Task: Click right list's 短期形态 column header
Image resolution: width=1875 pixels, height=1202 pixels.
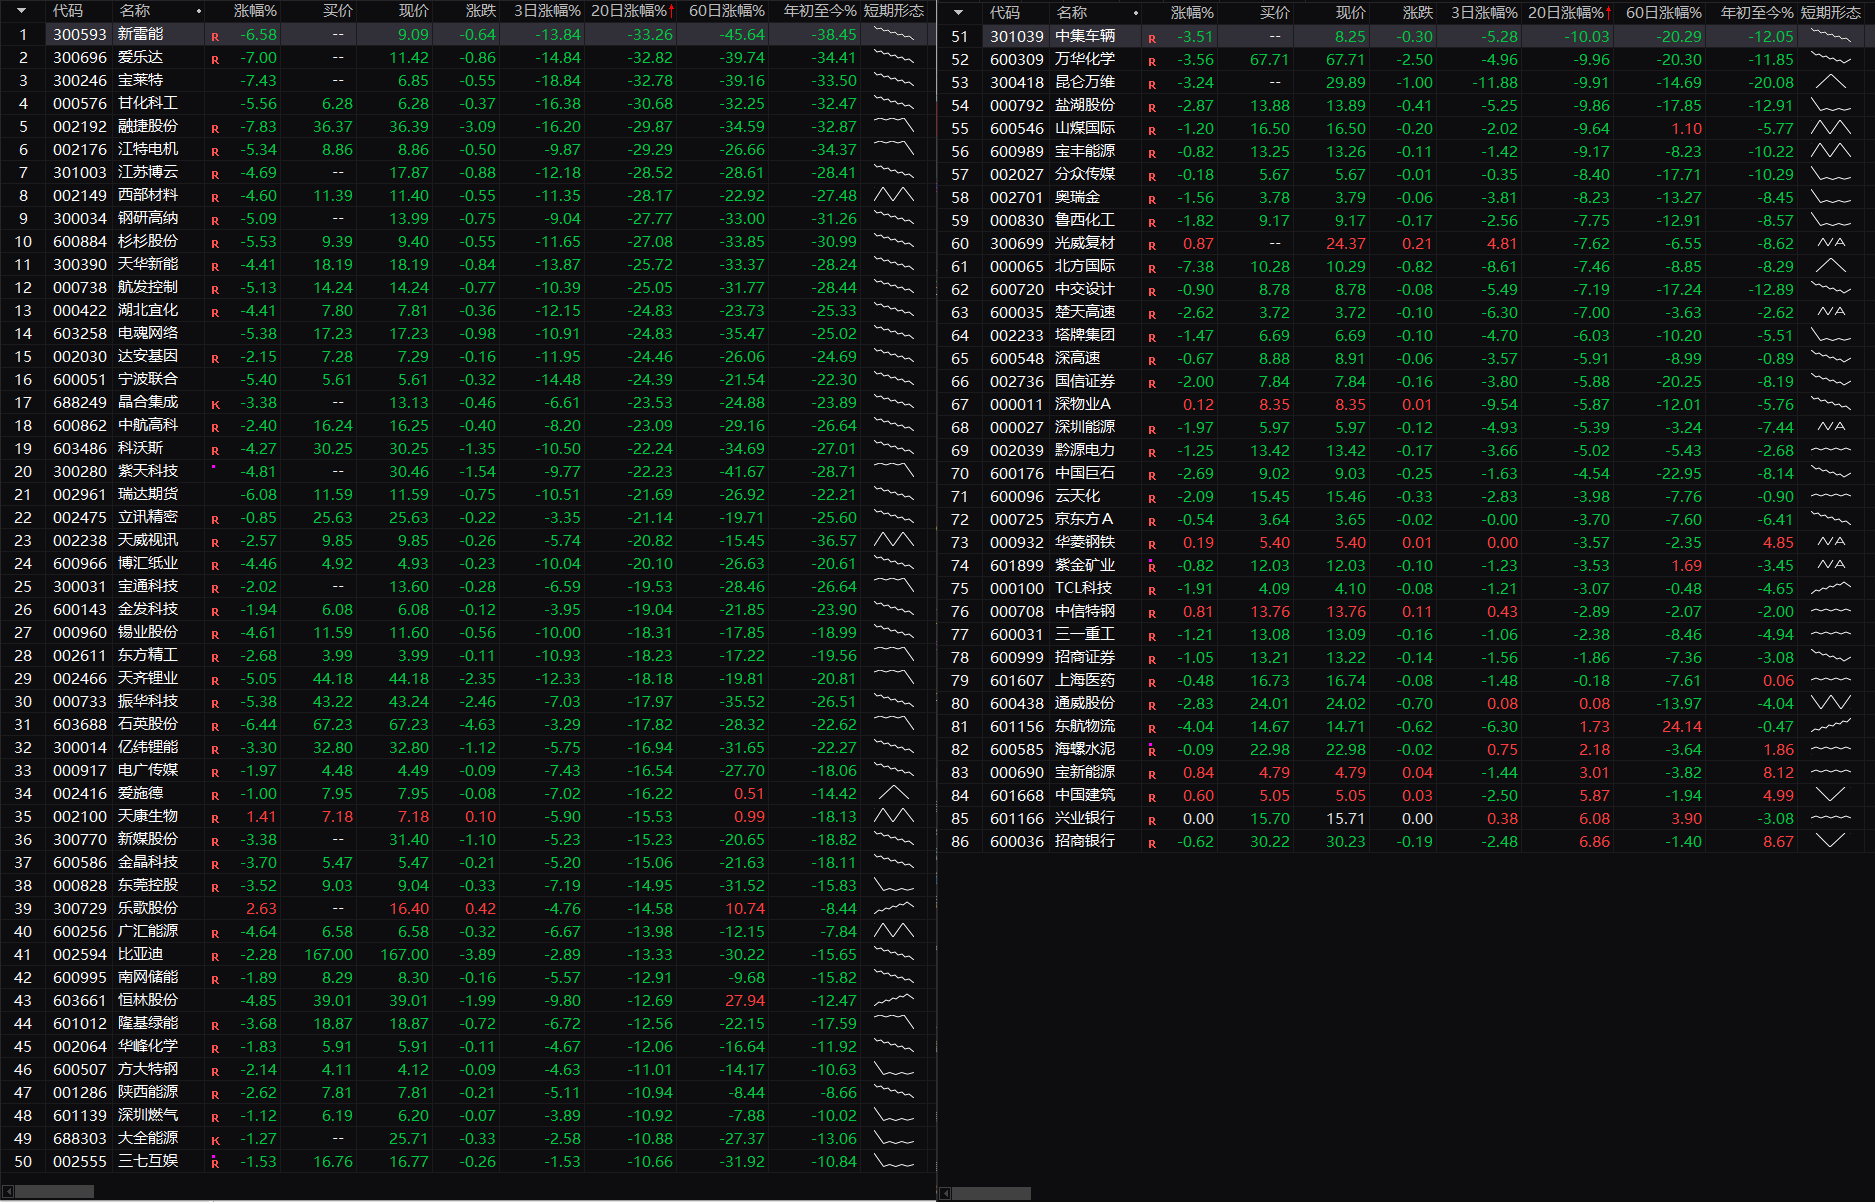Action: click(x=1831, y=13)
